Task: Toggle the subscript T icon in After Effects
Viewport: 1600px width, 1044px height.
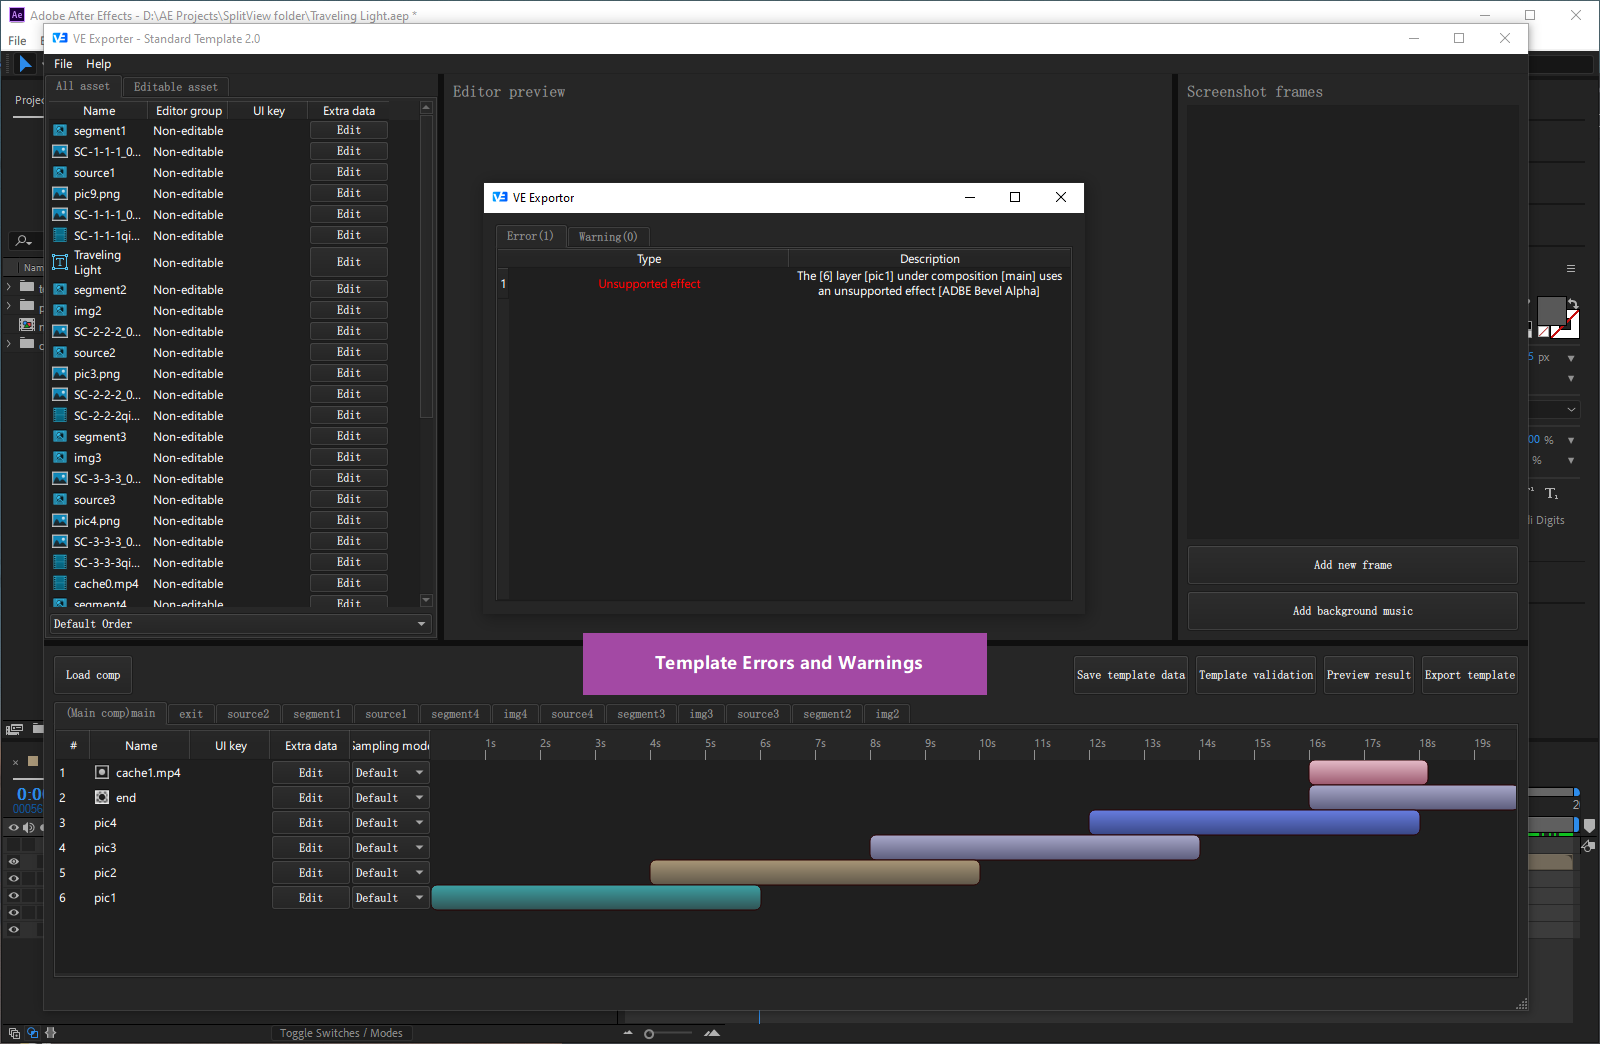Action: (1551, 494)
